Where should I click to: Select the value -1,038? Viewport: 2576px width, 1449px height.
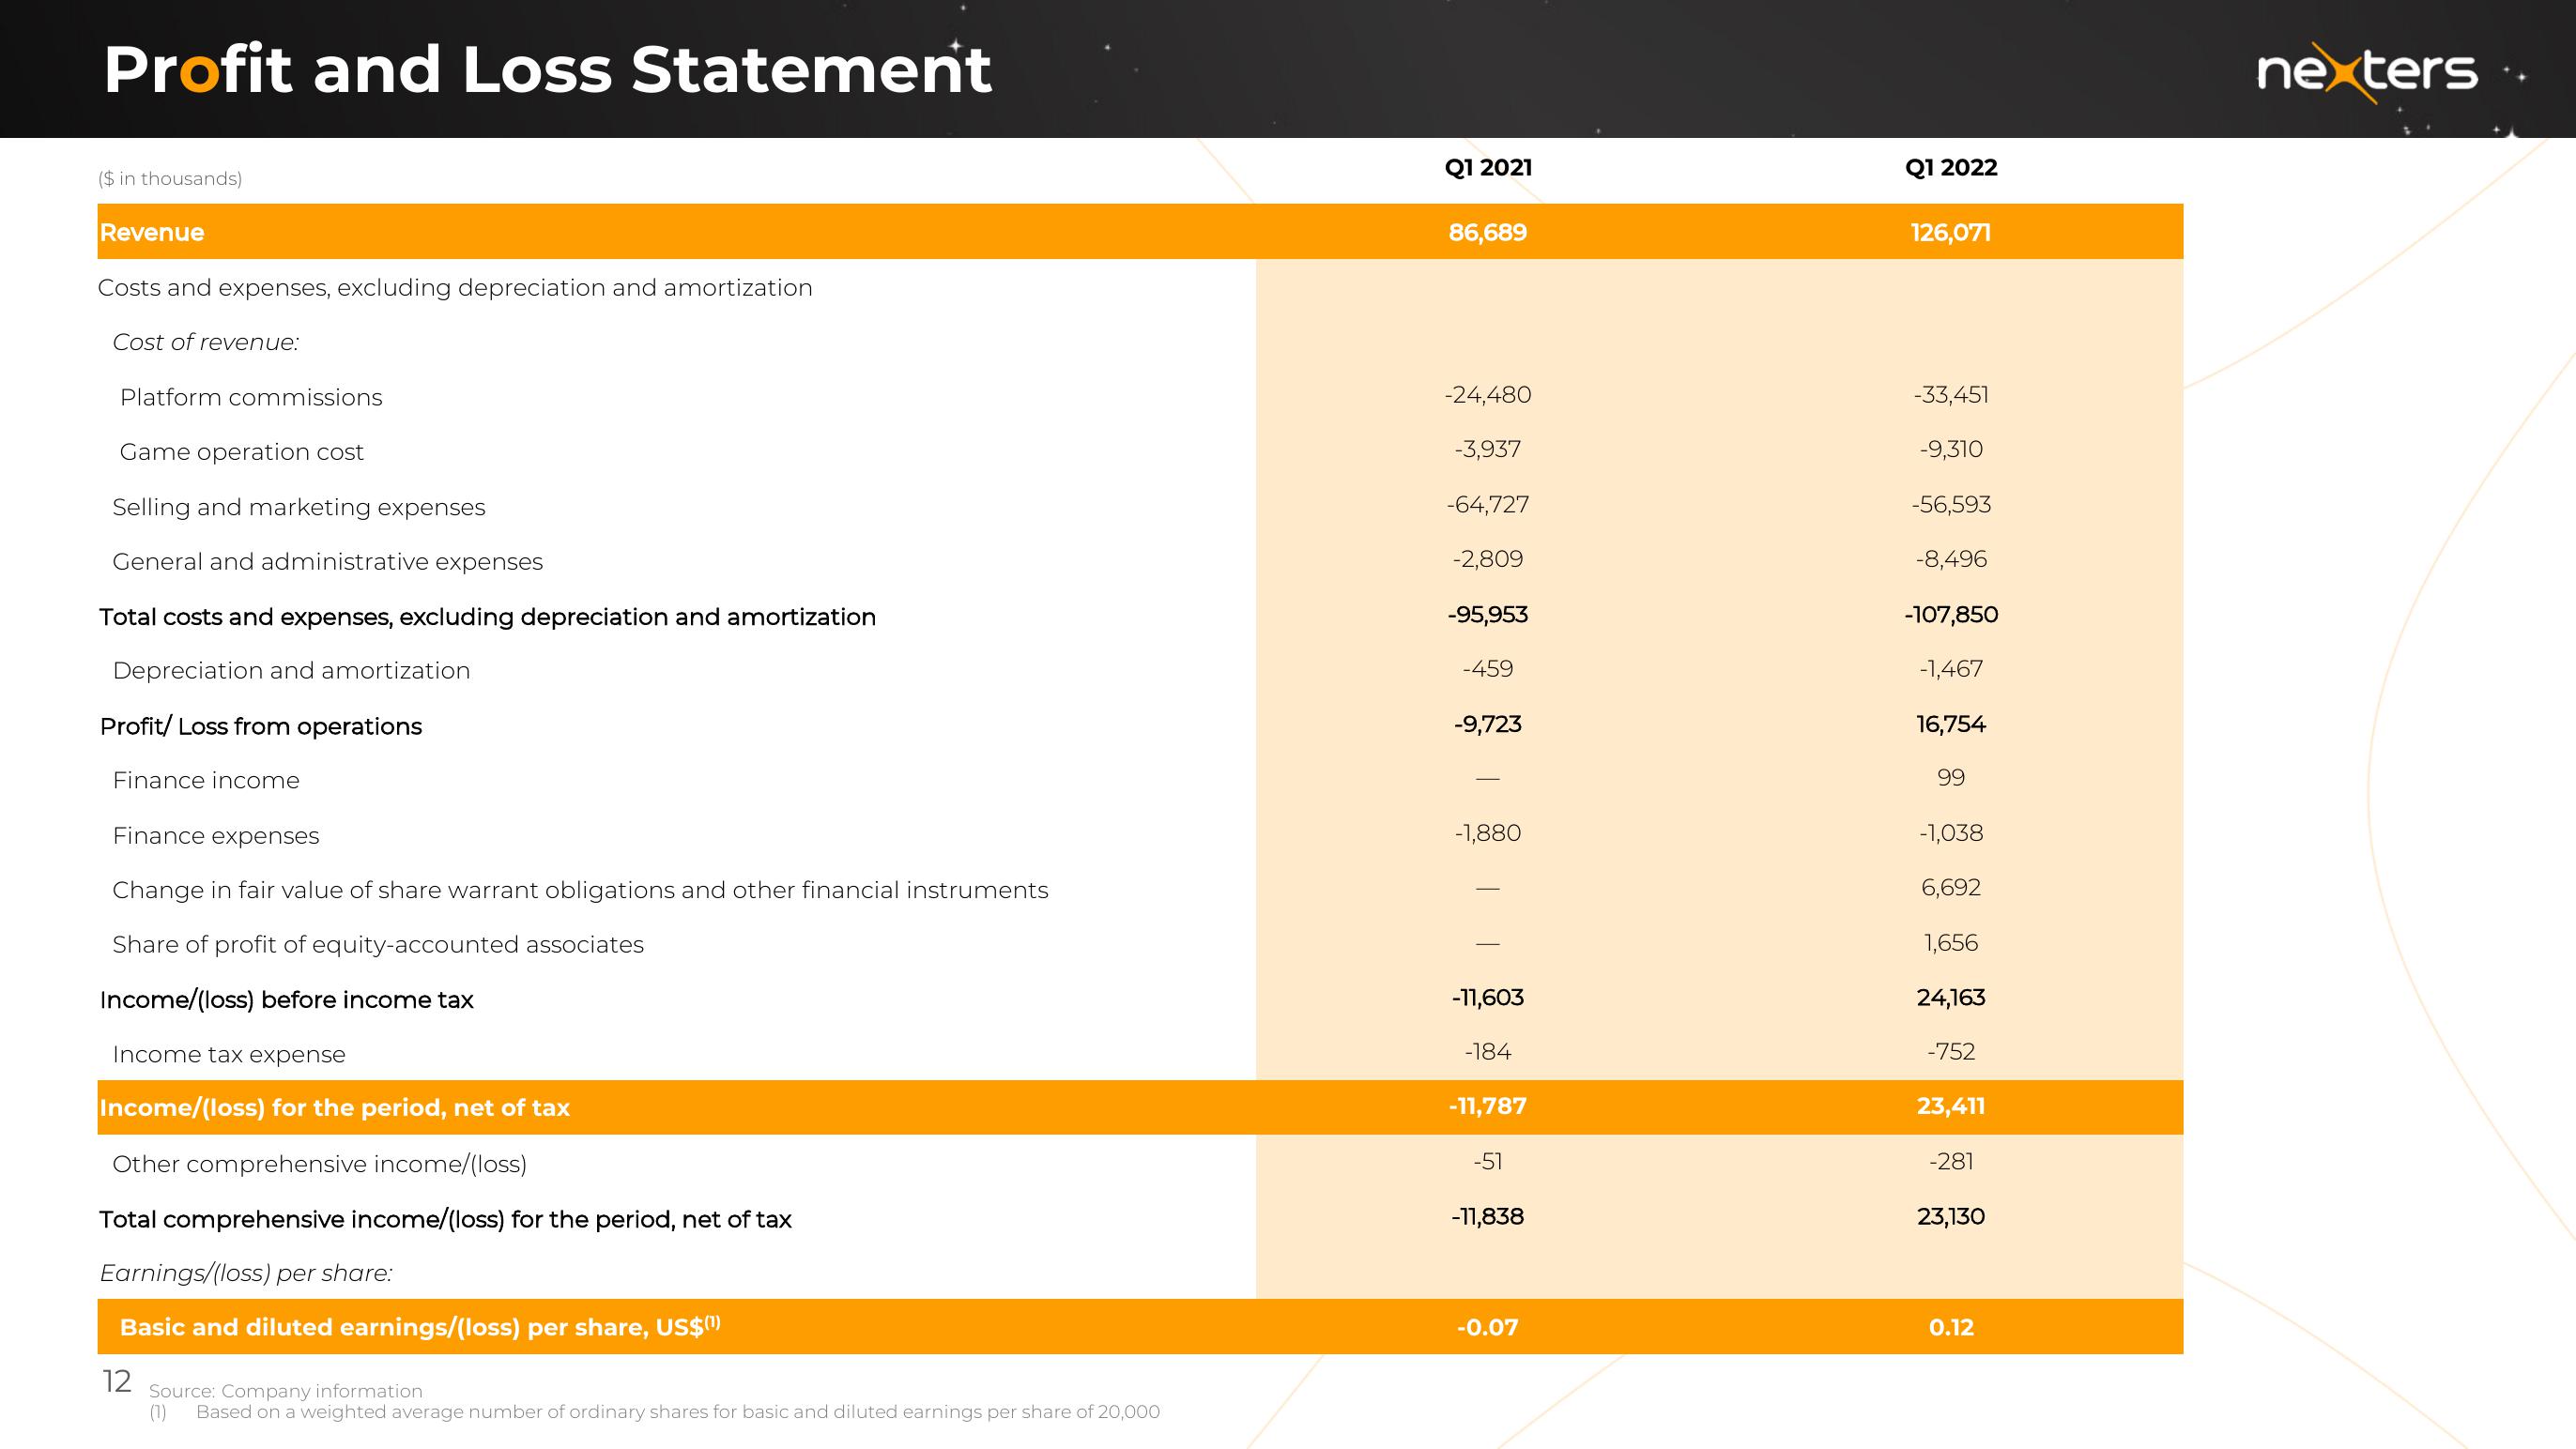pyautogui.click(x=1951, y=833)
